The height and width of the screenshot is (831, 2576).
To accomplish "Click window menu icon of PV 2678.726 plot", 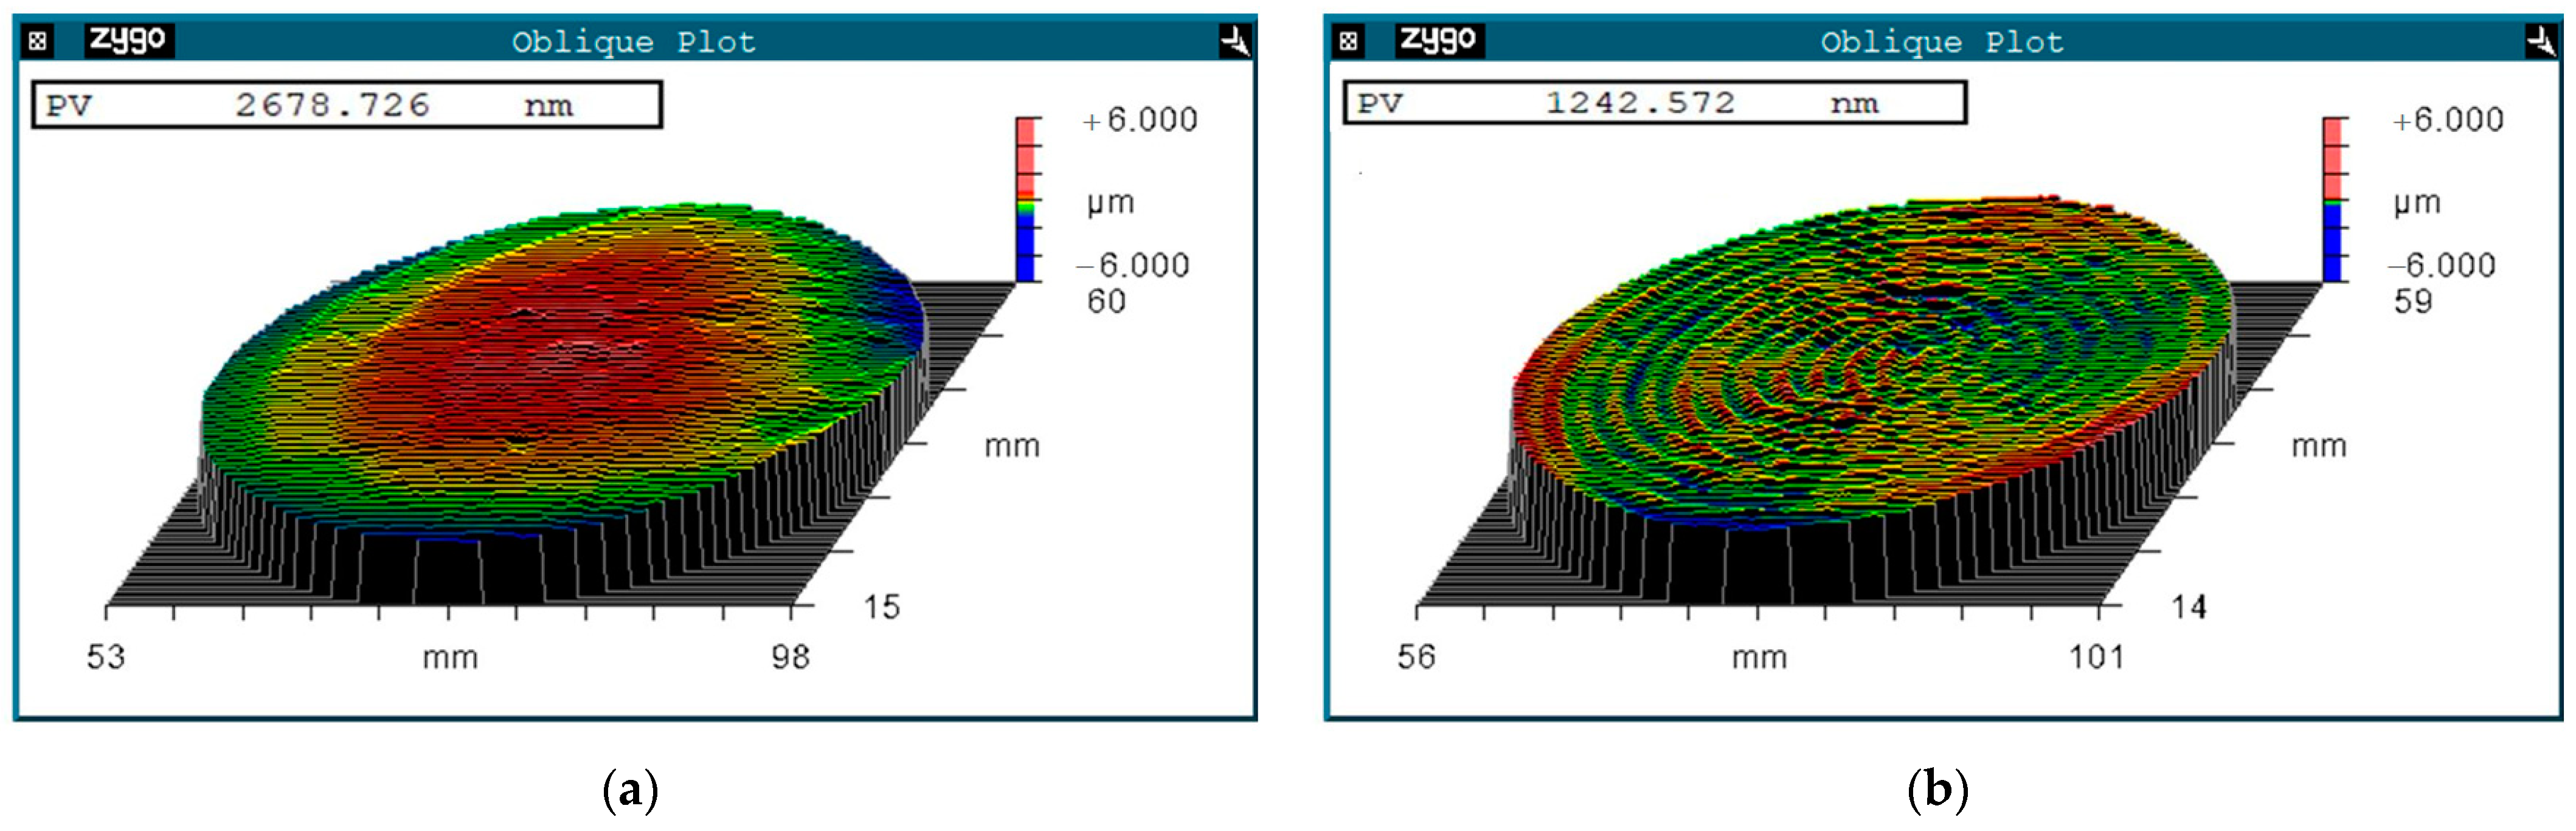I will click(x=38, y=41).
